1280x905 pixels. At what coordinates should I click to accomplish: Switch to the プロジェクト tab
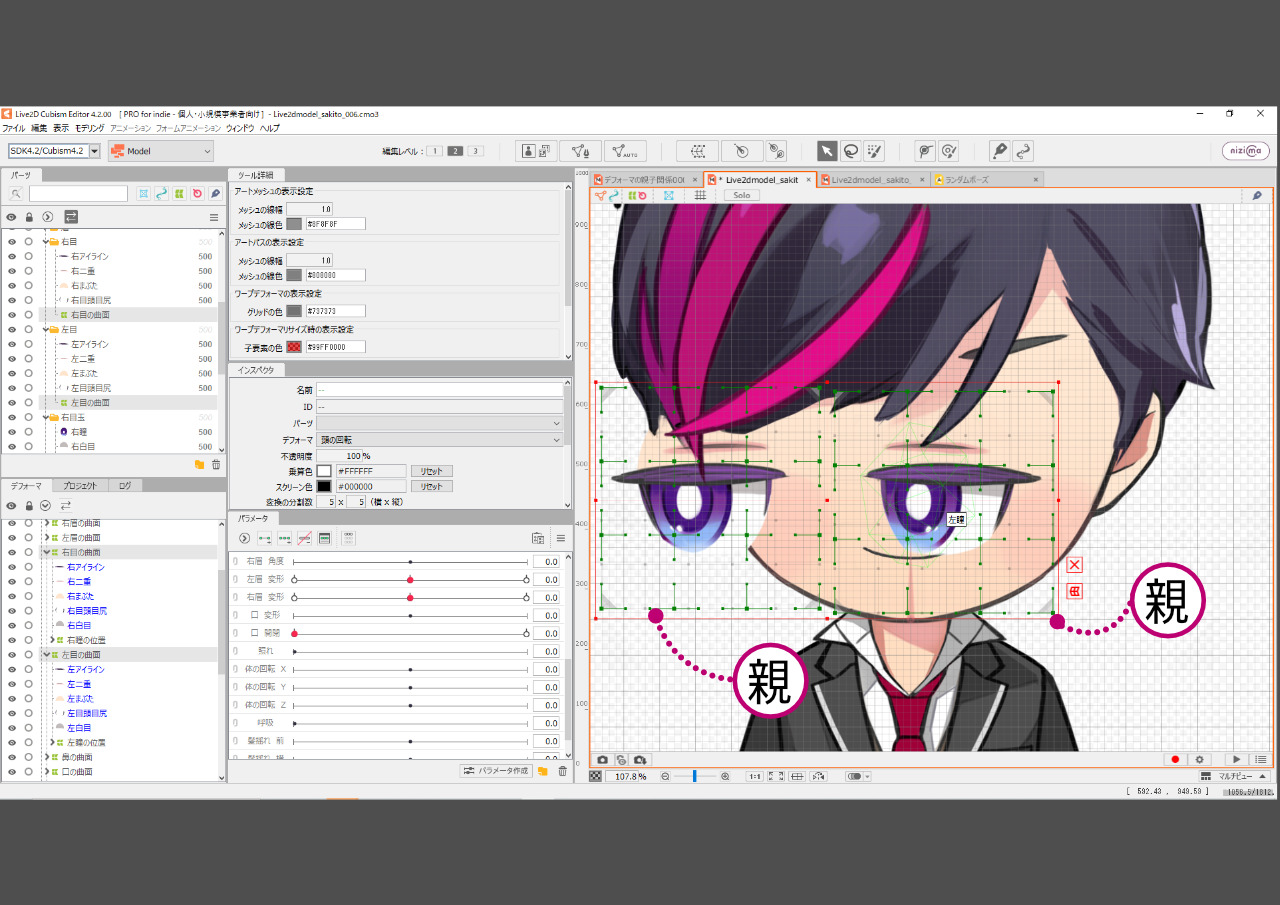(80, 486)
